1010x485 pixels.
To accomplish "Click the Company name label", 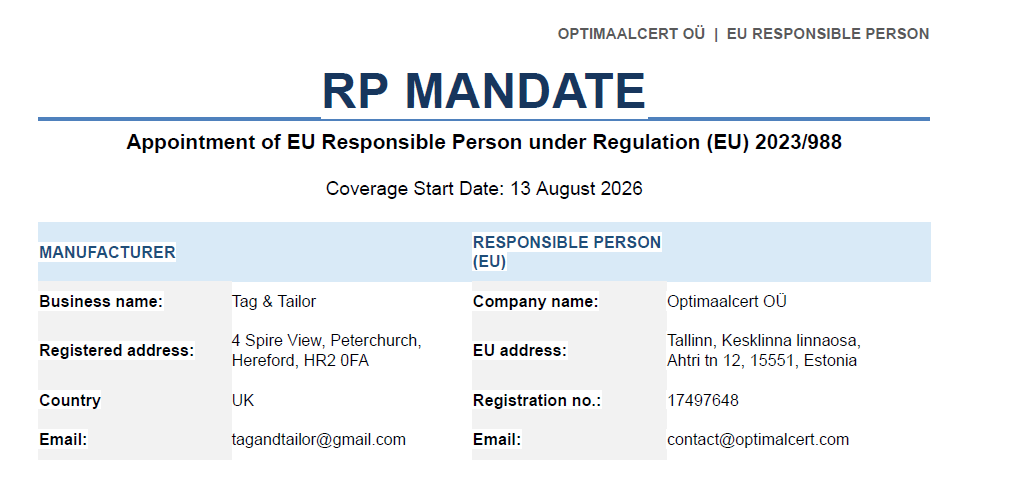I will [535, 301].
